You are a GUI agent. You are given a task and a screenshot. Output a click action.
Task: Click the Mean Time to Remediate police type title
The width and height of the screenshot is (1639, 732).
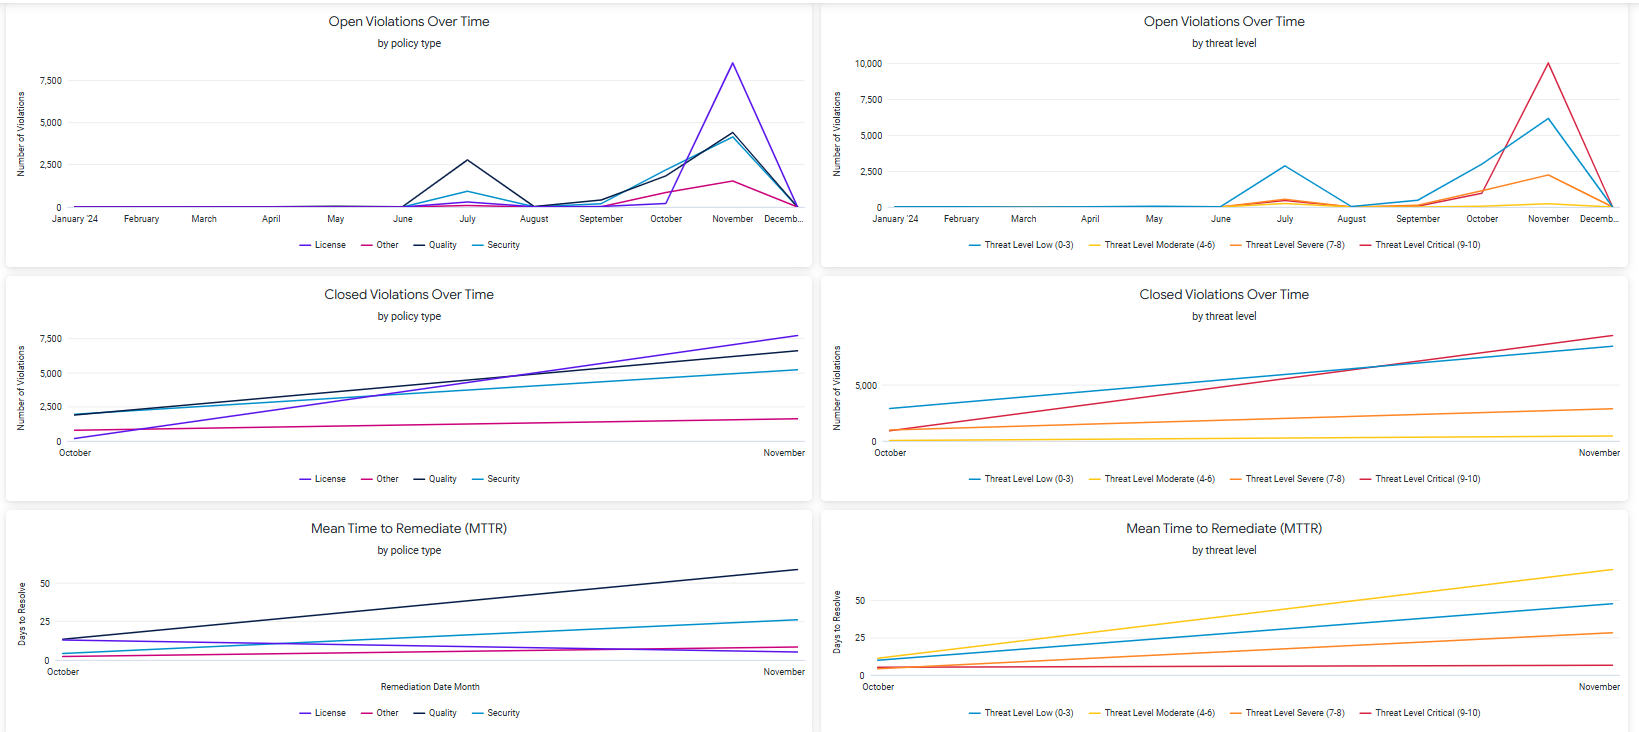tap(409, 528)
